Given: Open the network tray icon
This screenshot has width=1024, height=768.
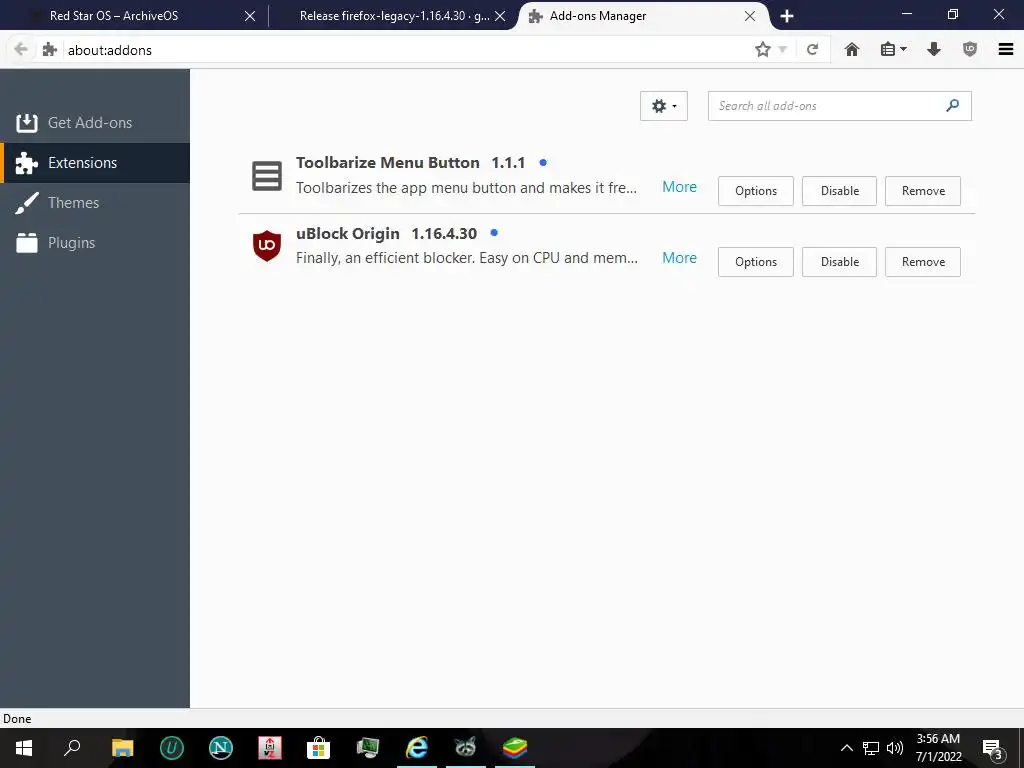Looking at the screenshot, I should [x=871, y=748].
